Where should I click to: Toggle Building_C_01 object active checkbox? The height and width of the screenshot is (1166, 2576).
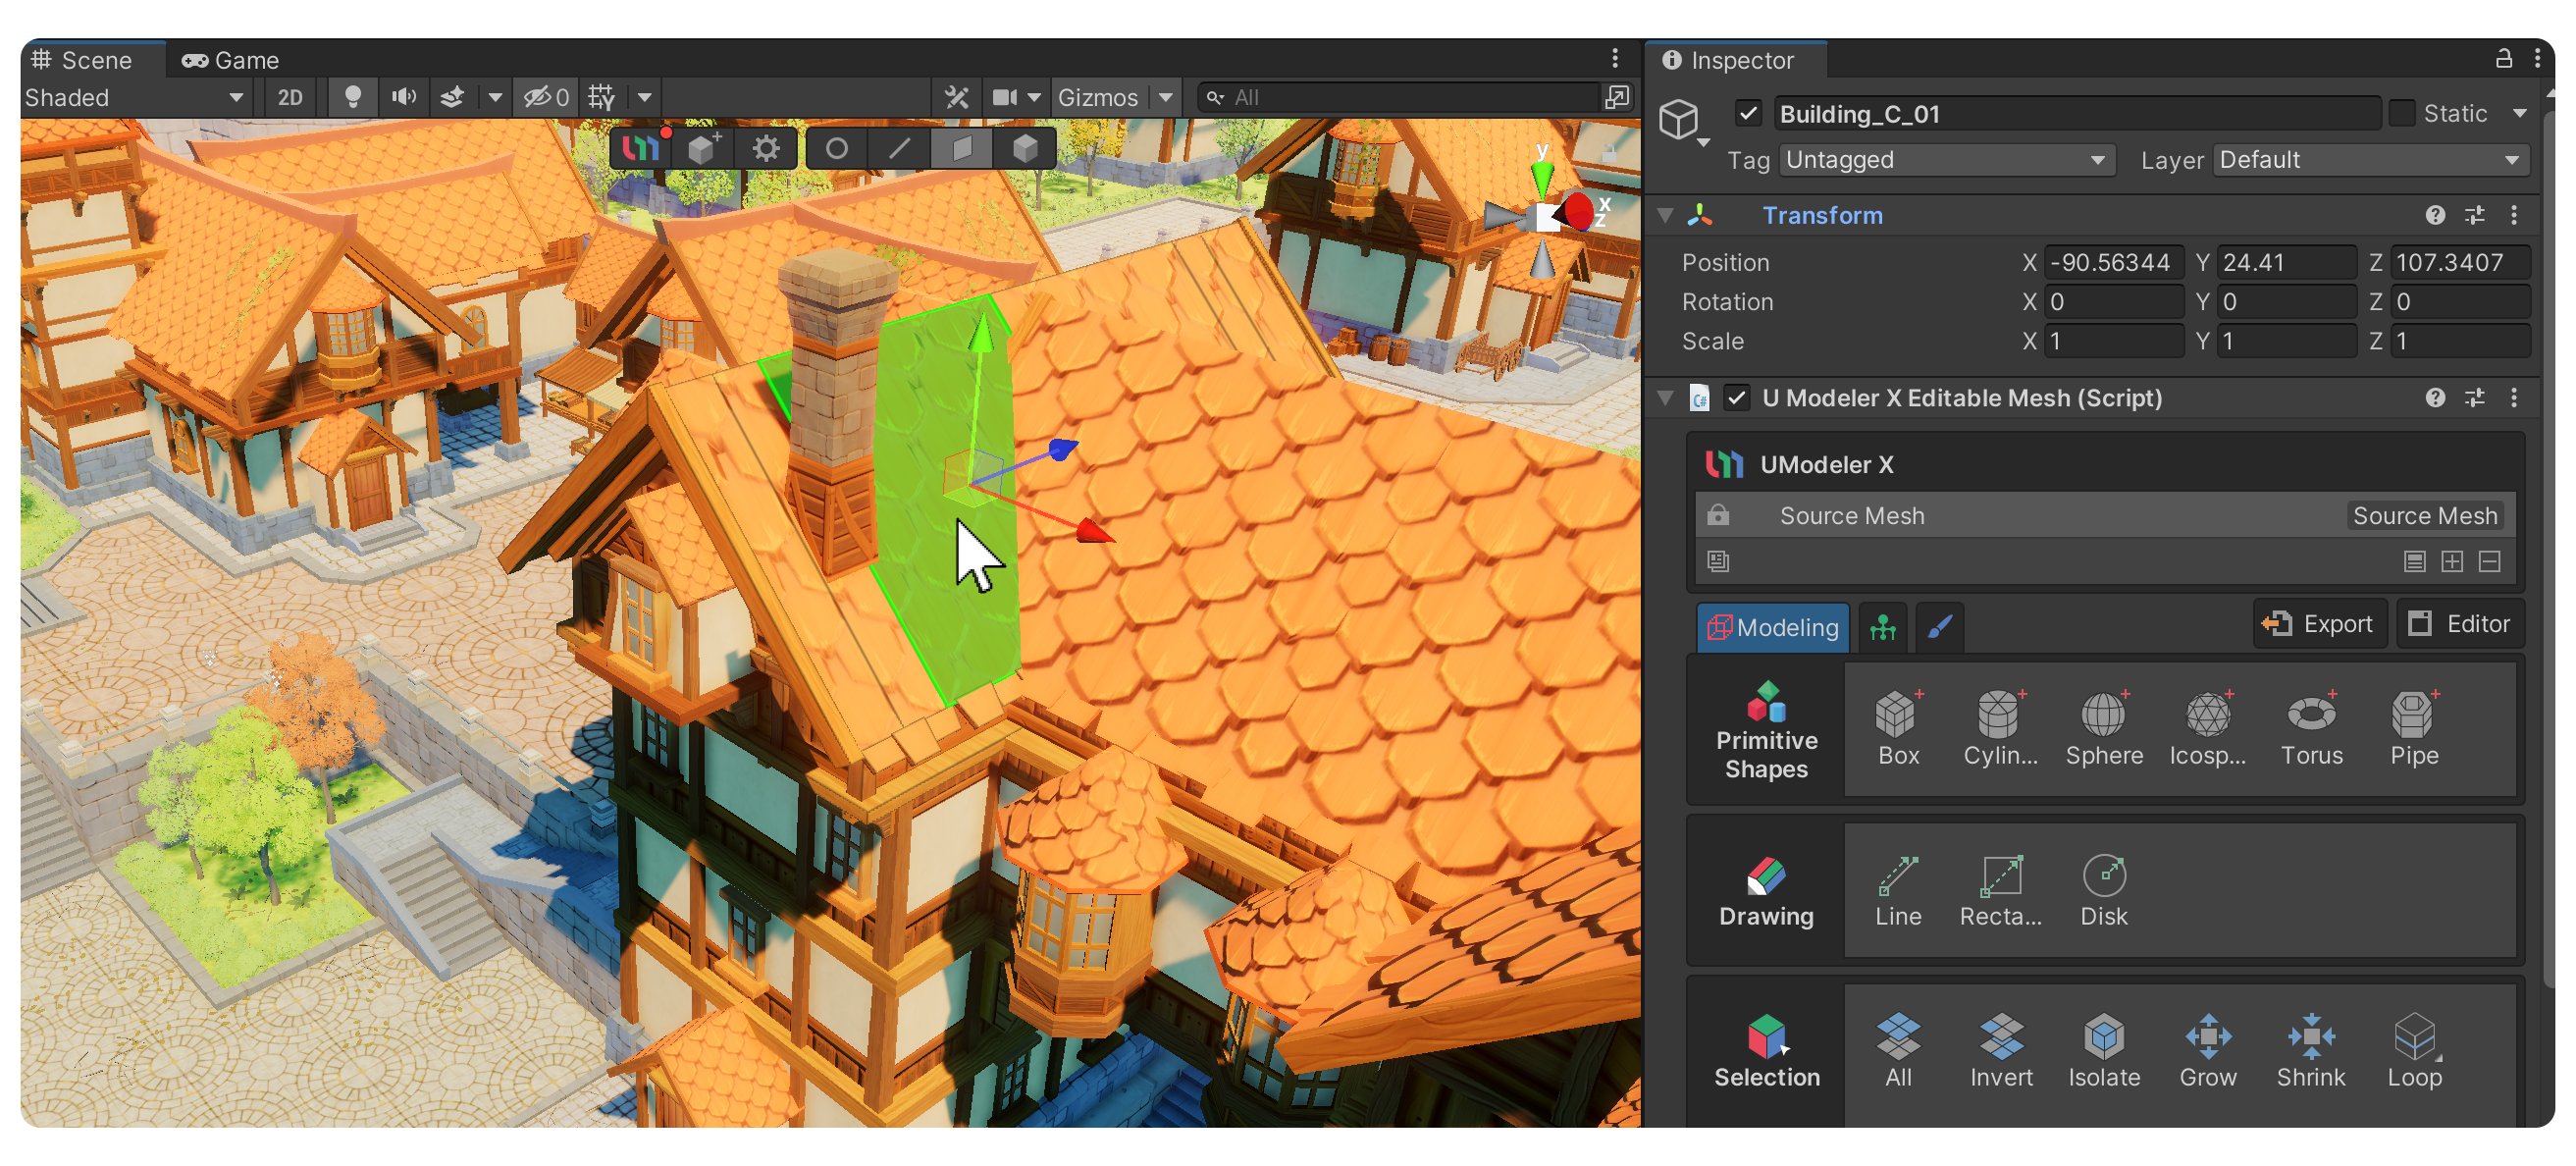1747,113
